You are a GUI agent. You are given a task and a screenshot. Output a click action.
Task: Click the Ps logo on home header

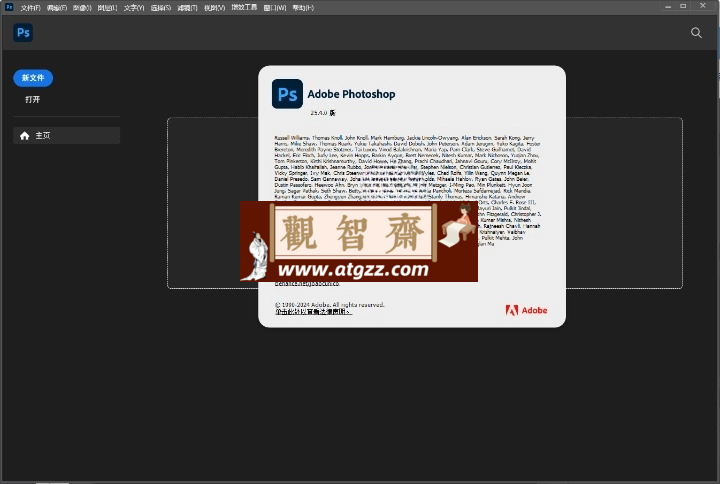[23, 33]
